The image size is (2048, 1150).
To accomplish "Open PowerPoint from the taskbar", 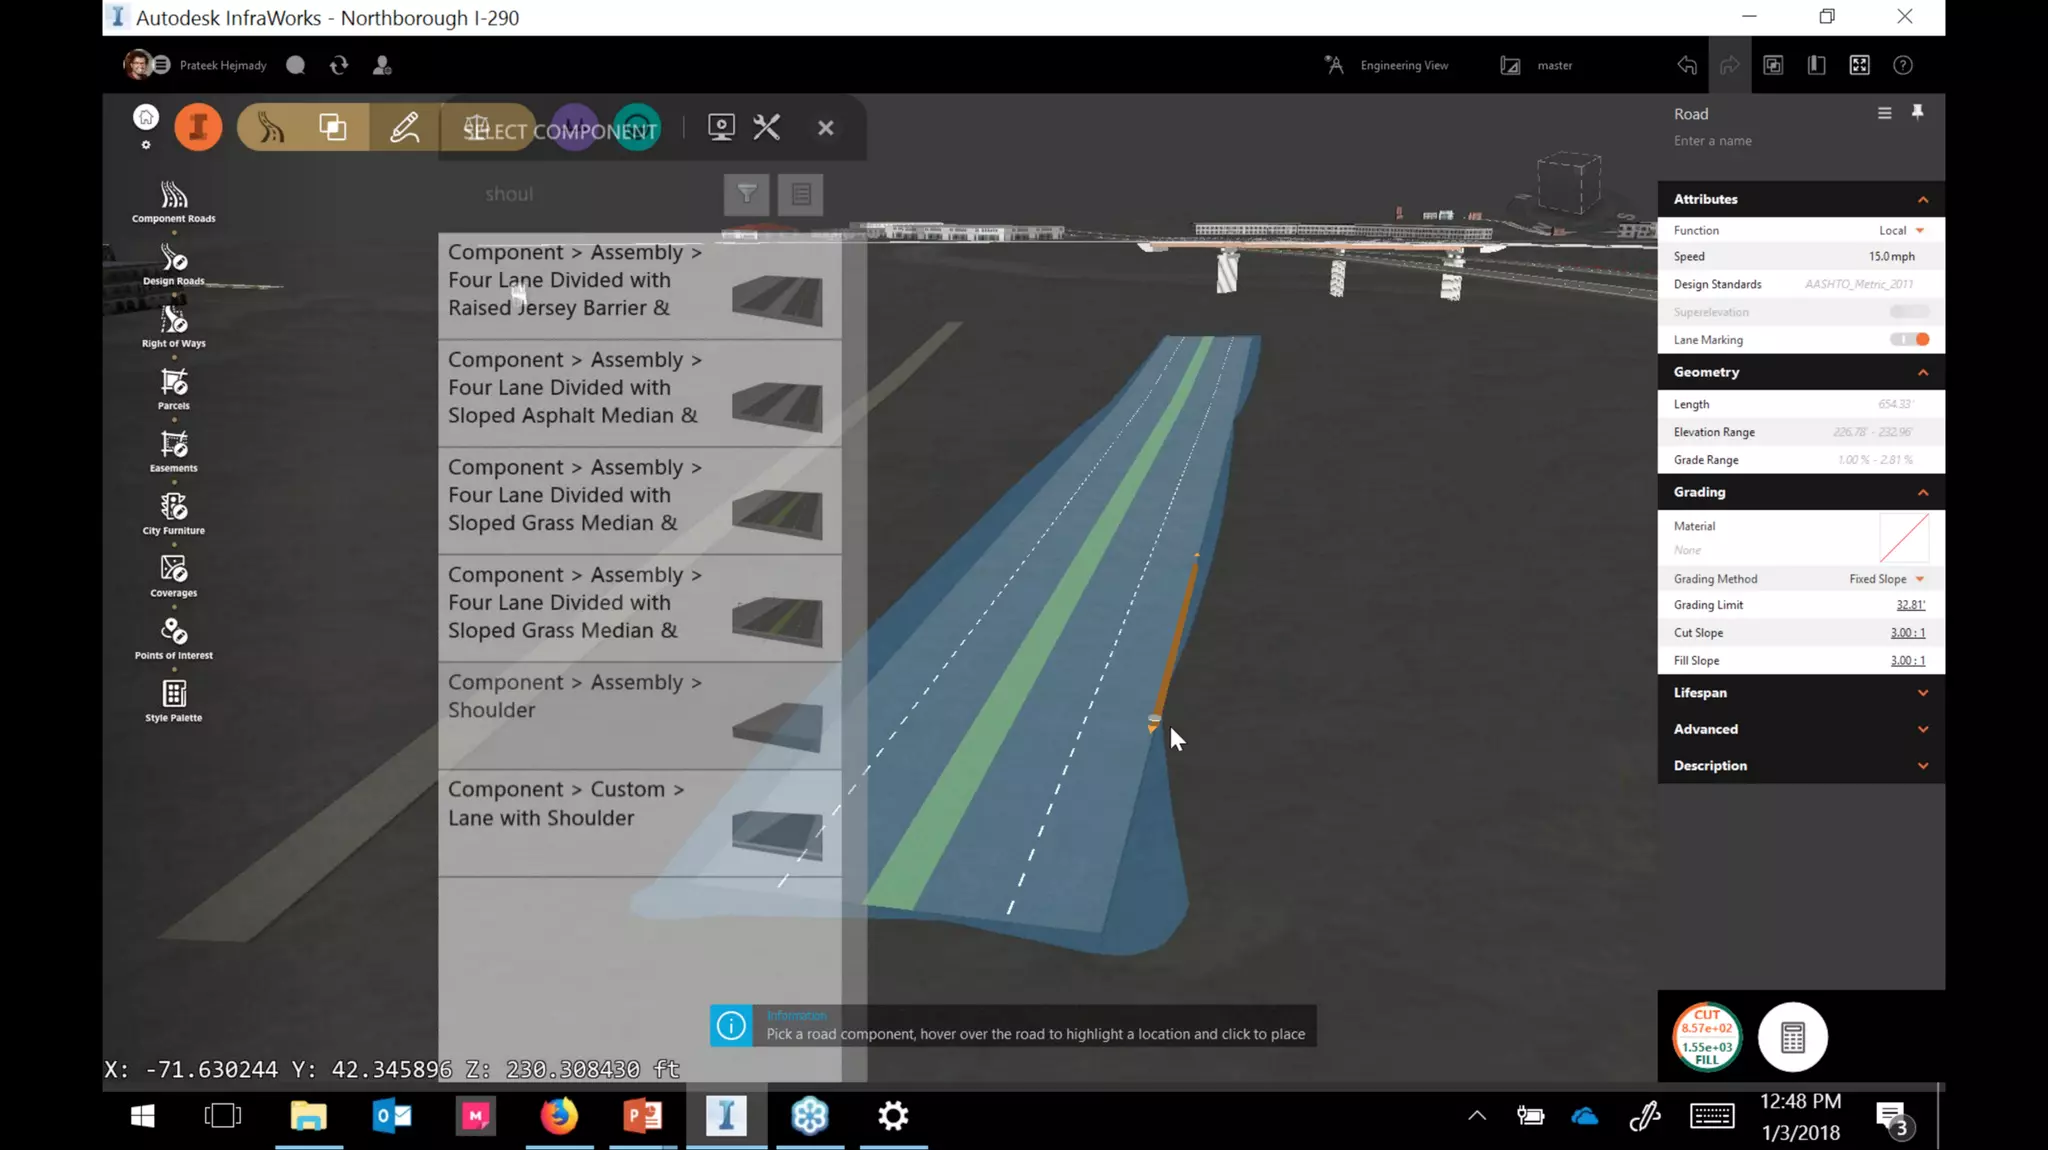I will [x=643, y=1116].
